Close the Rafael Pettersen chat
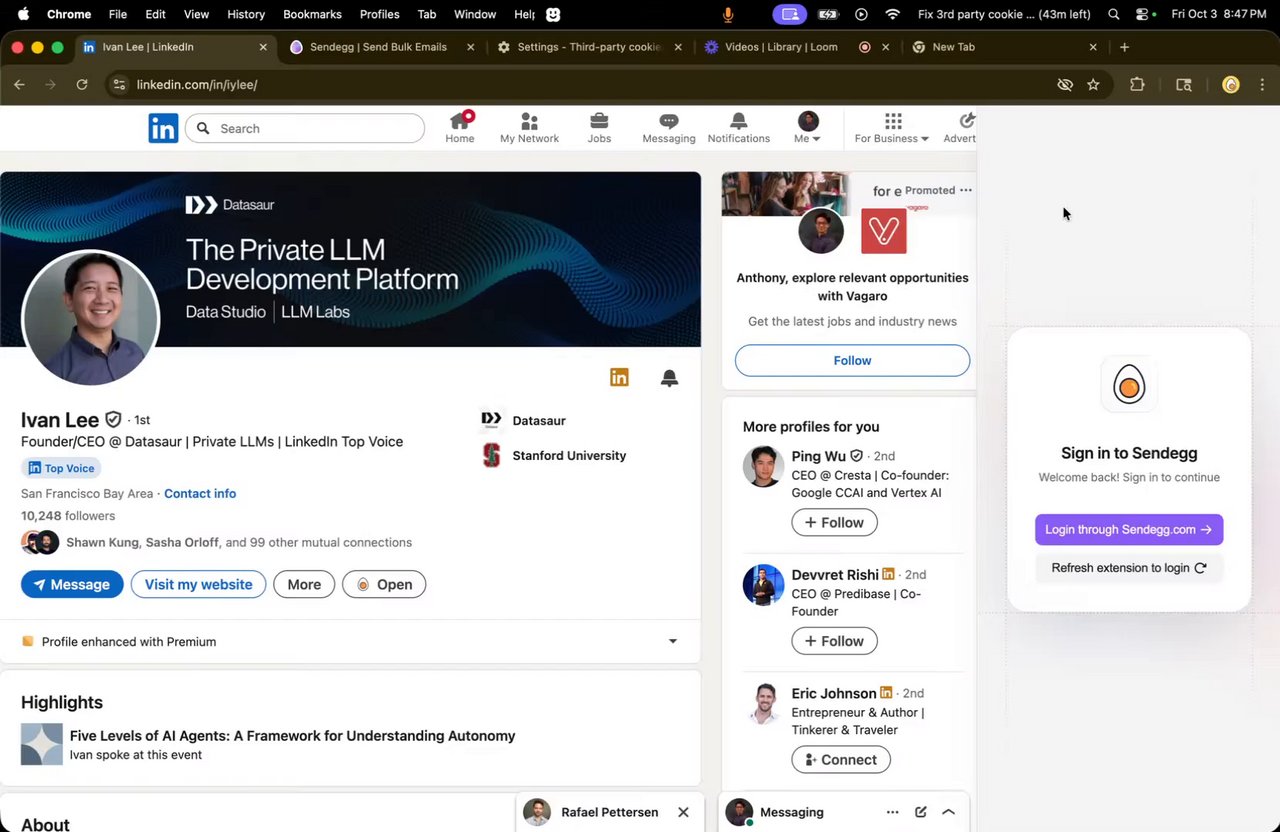This screenshot has width=1280, height=832. [683, 812]
